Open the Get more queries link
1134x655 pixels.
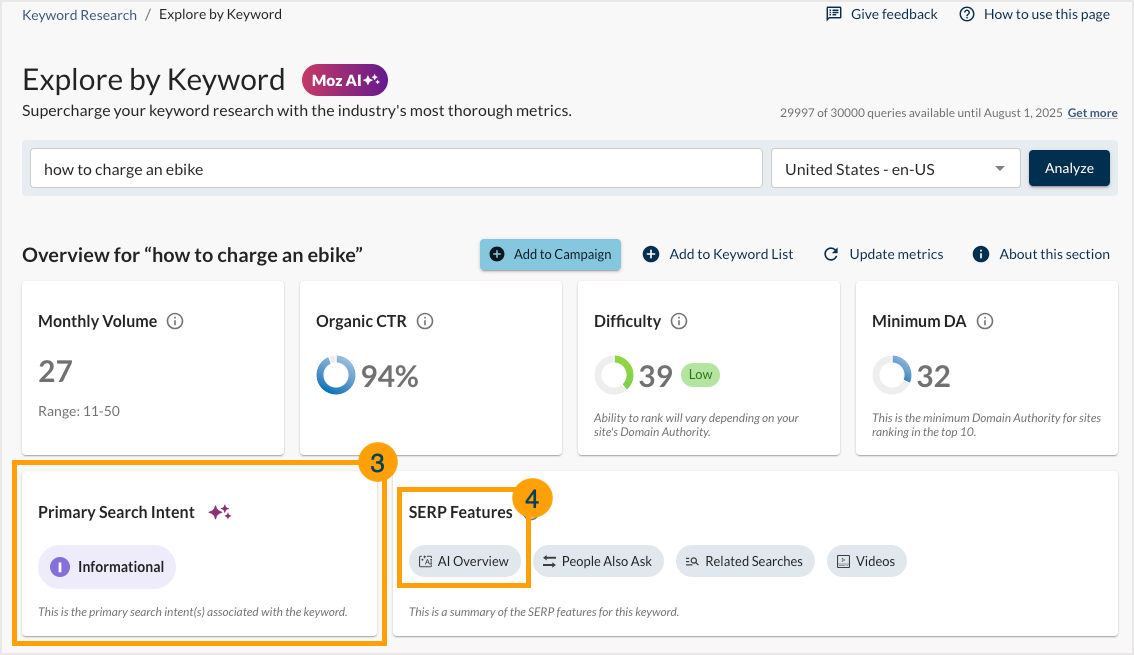coord(1092,113)
